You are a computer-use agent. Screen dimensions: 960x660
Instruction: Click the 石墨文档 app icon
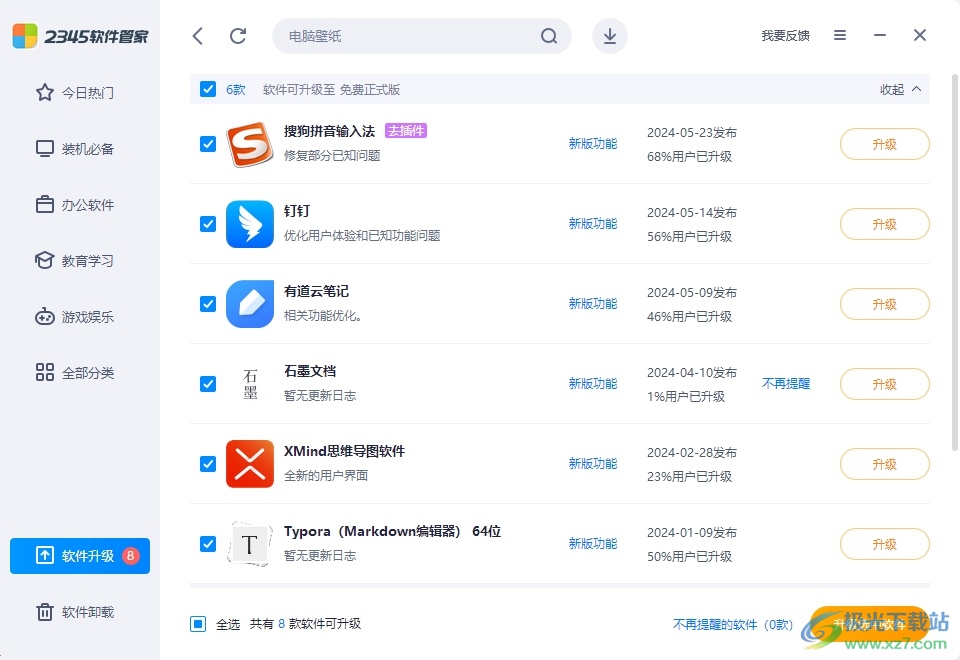250,384
